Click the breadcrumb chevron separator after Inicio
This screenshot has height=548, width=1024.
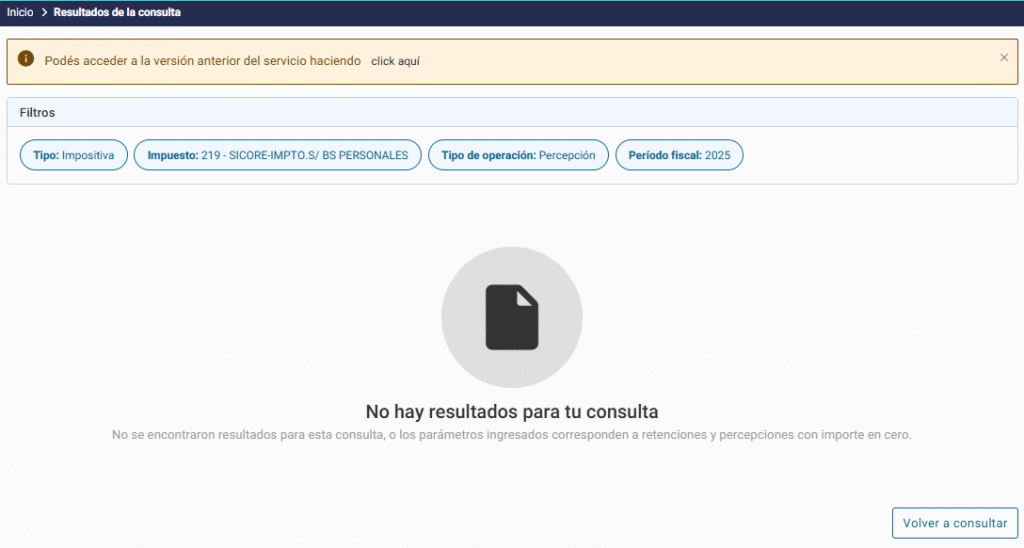[44, 12]
